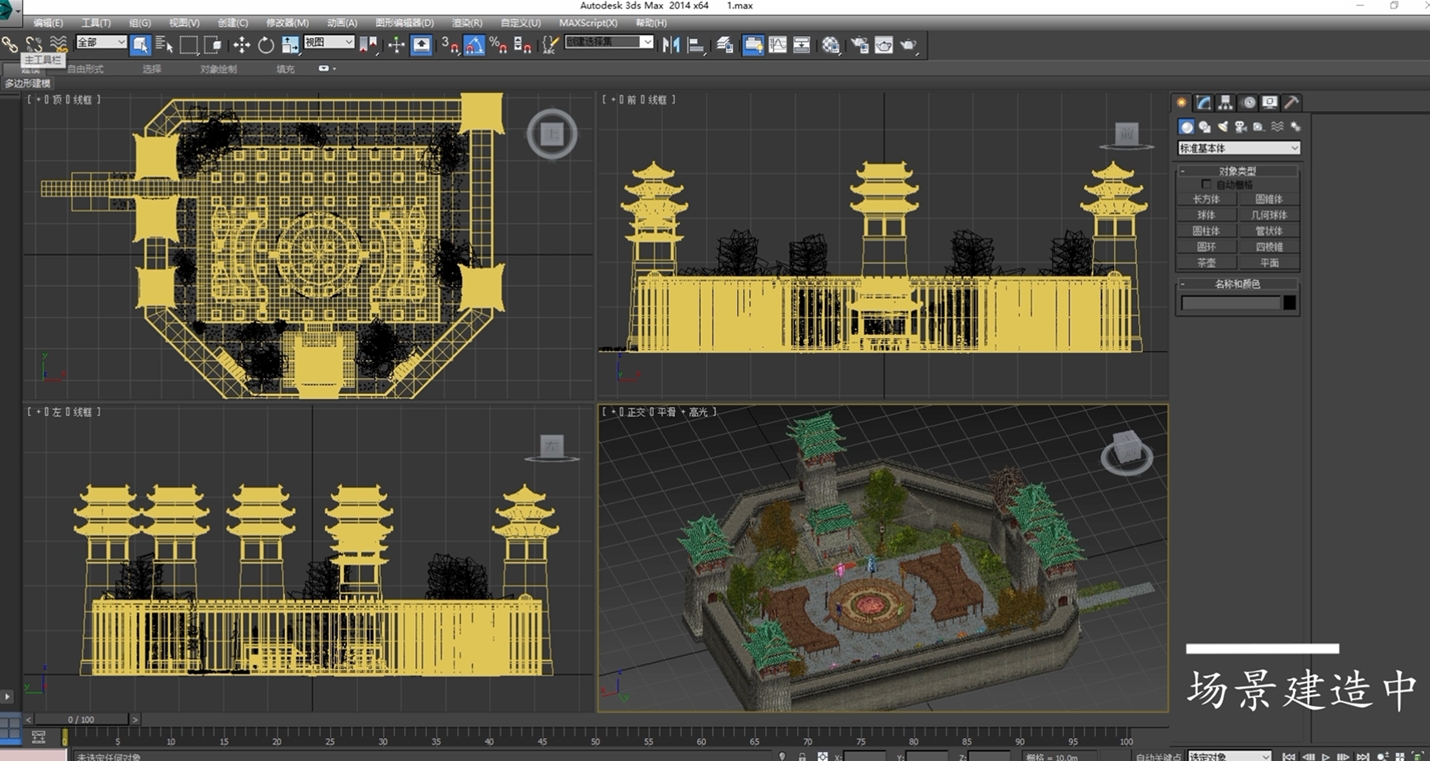
Task: Click the 长方体 button
Action: click(x=1207, y=199)
